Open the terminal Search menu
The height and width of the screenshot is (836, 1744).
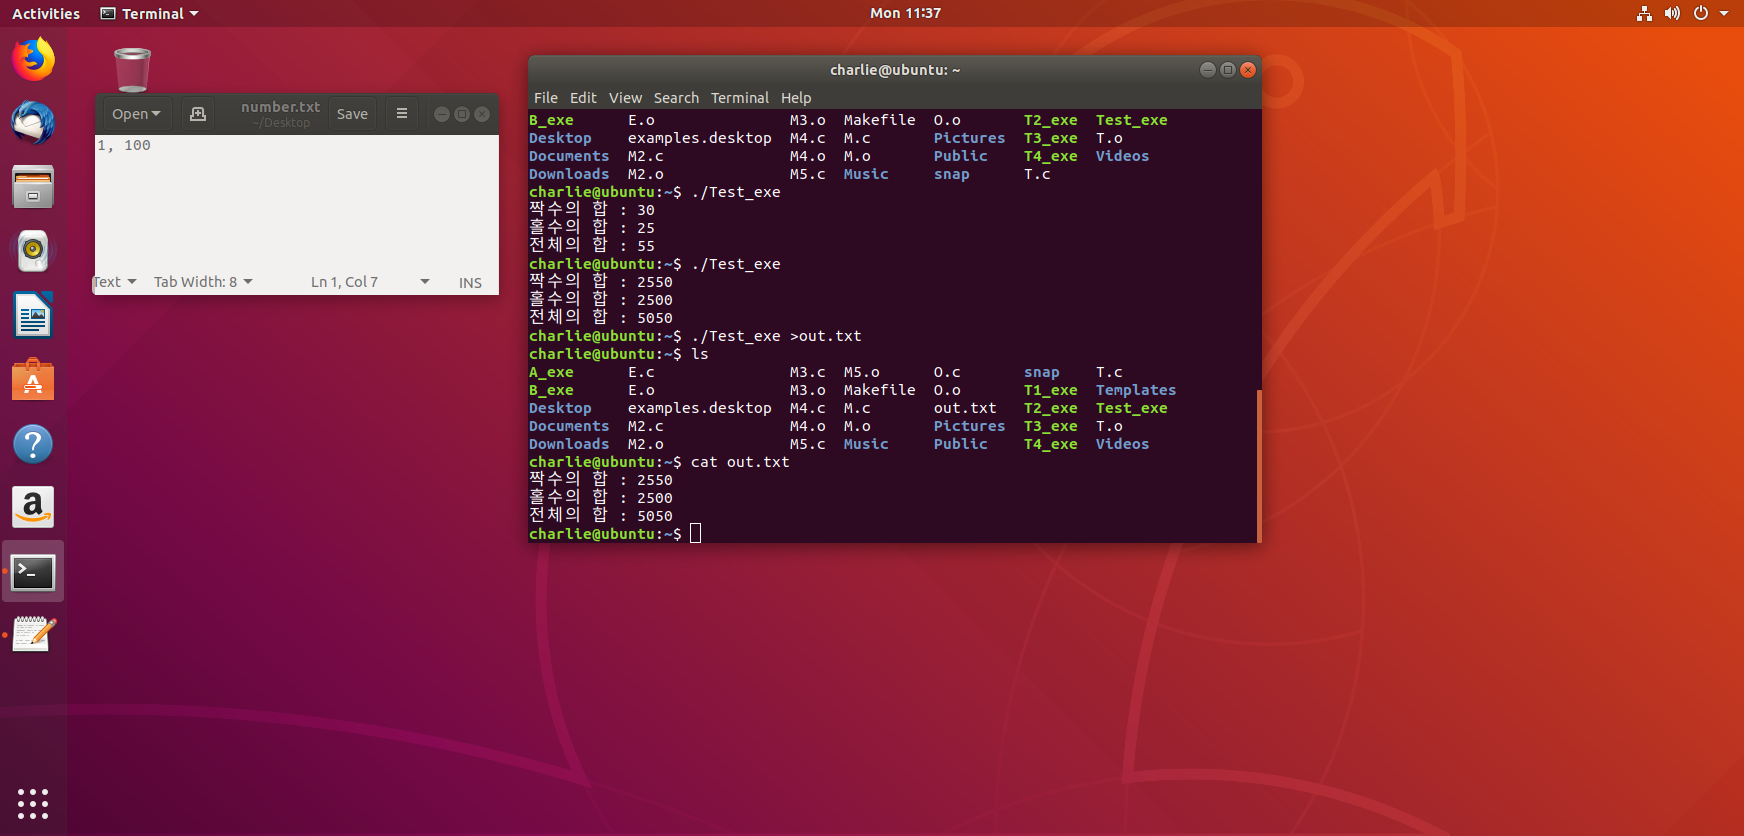coord(676,98)
